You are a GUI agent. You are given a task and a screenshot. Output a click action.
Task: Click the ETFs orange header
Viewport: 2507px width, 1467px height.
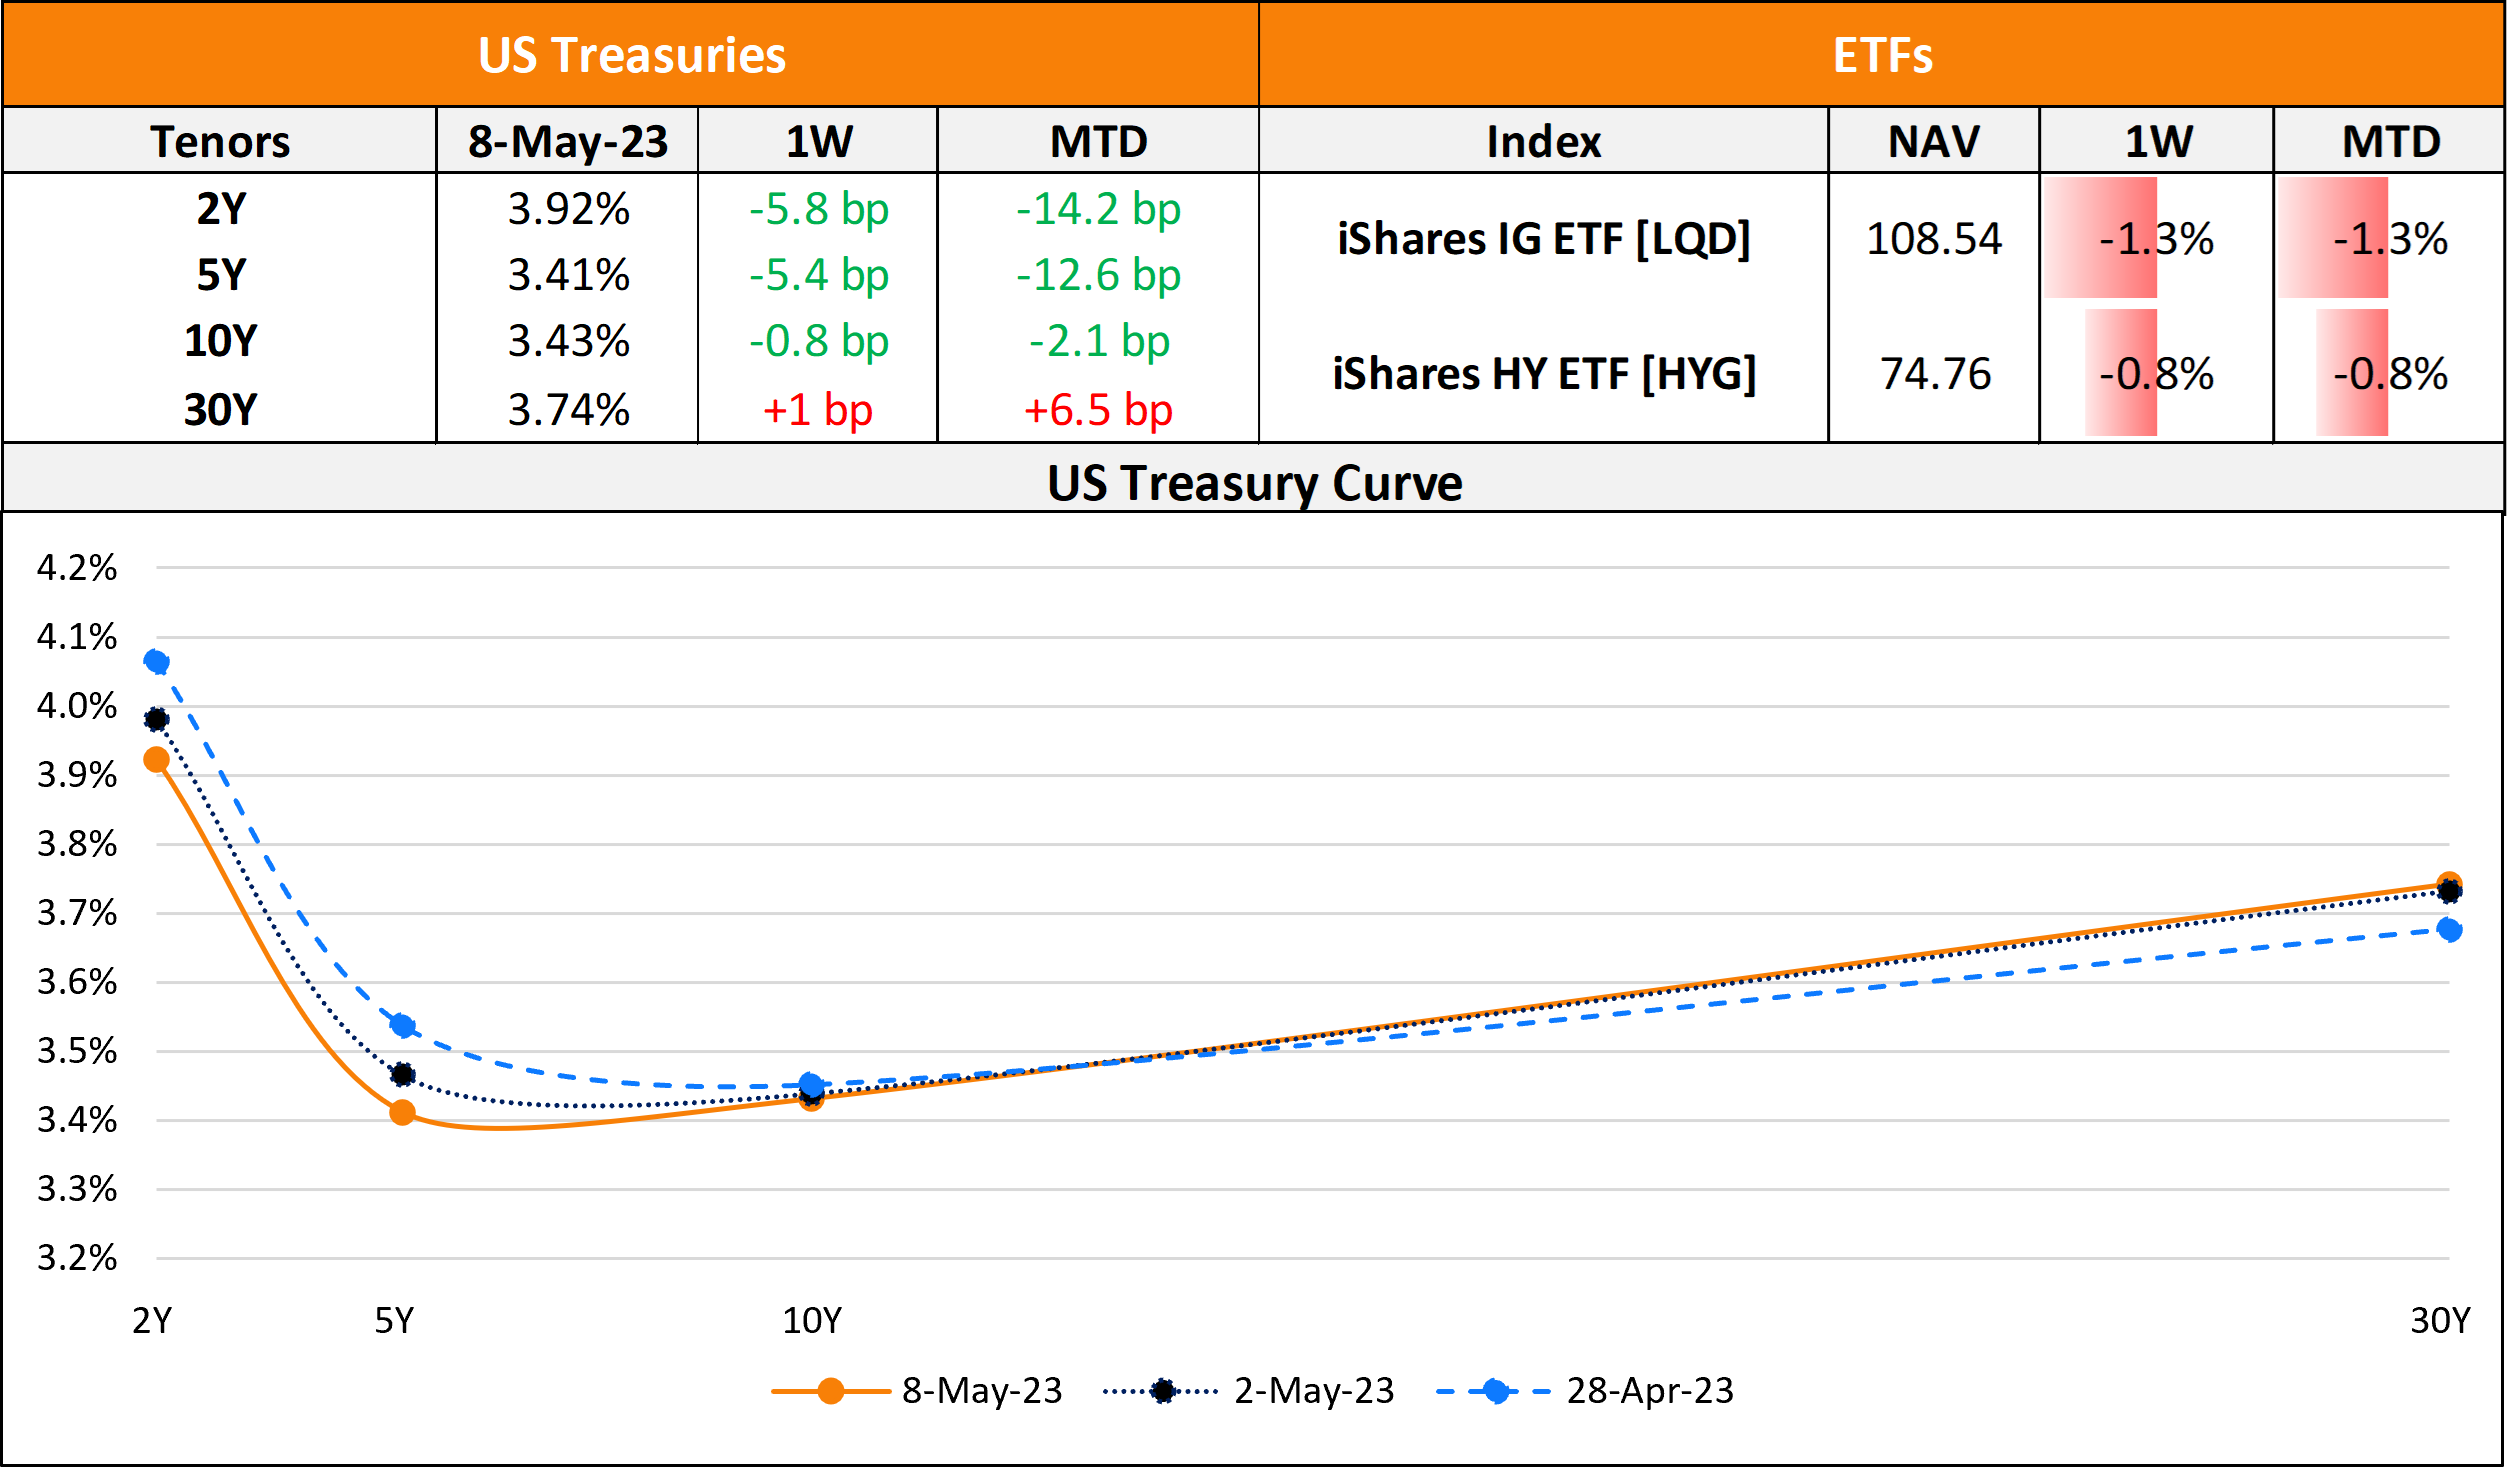[x=1882, y=55]
